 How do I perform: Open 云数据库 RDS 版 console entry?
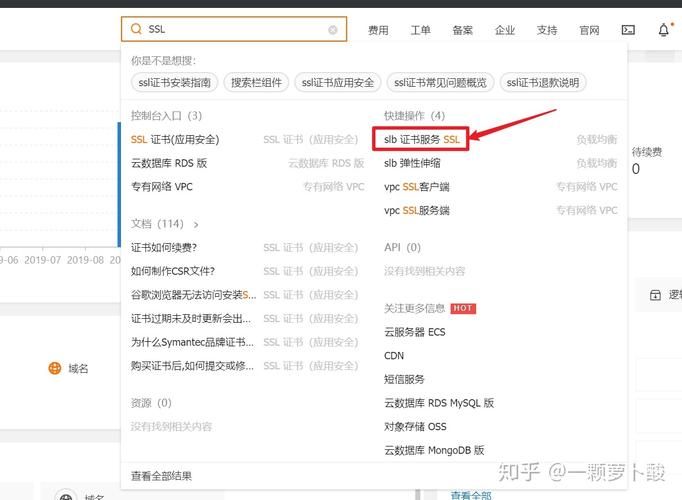(169, 163)
